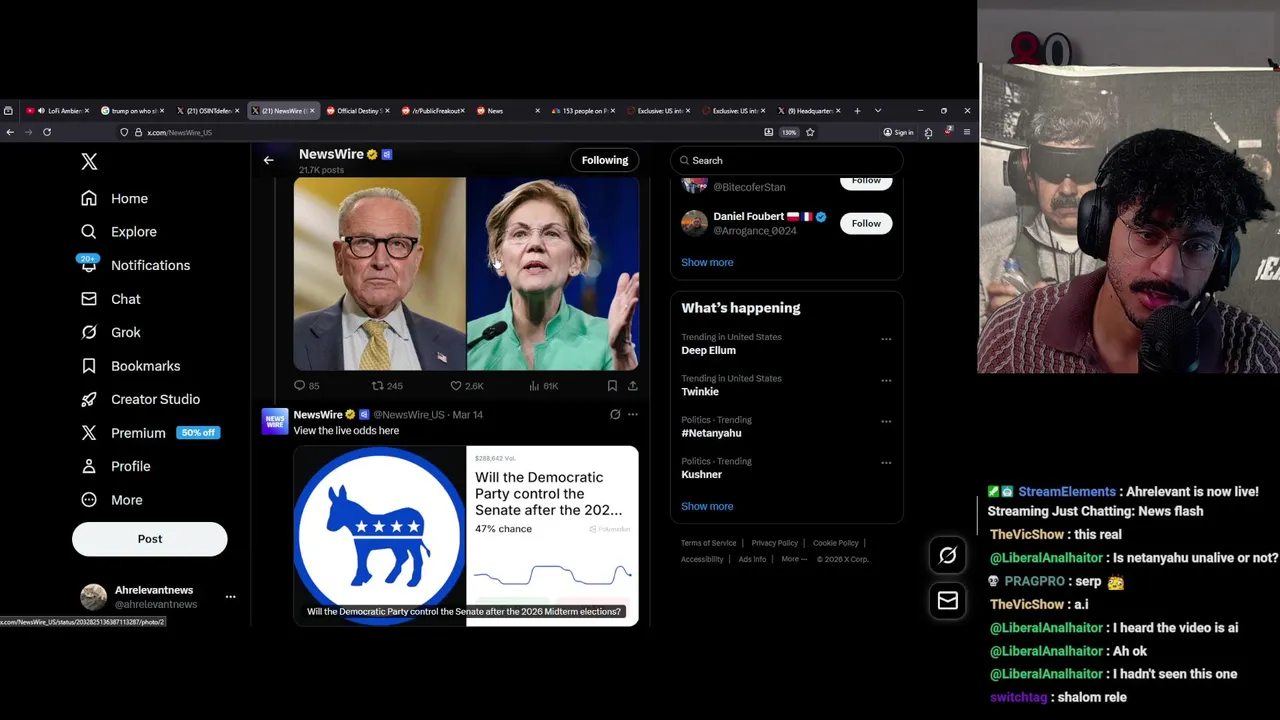The width and height of the screenshot is (1280, 720).
Task: Click the More circle icon in sidebar
Action: click(89, 500)
